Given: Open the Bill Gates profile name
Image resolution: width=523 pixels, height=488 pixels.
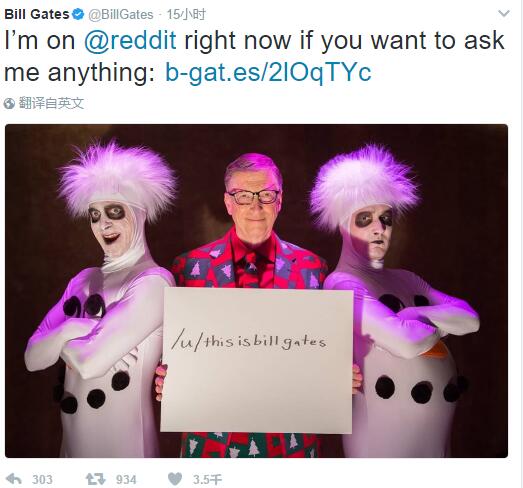Looking at the screenshot, I should (37, 14).
